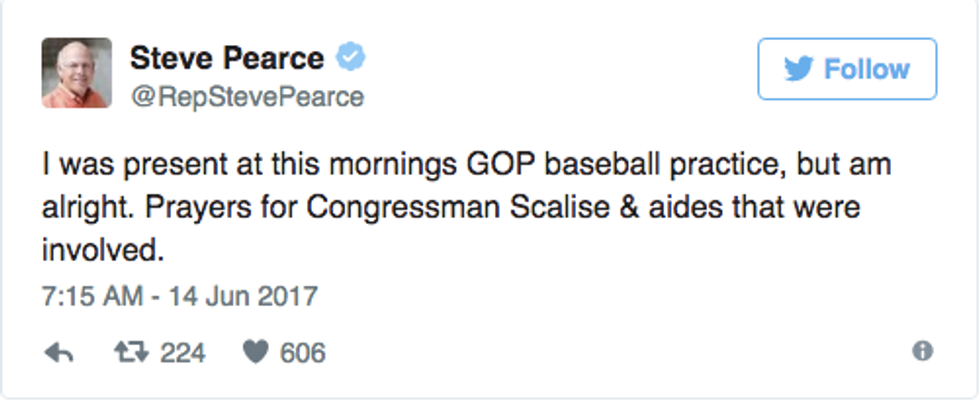
Task: Open the Steve Pearce display name
Action: point(227,59)
